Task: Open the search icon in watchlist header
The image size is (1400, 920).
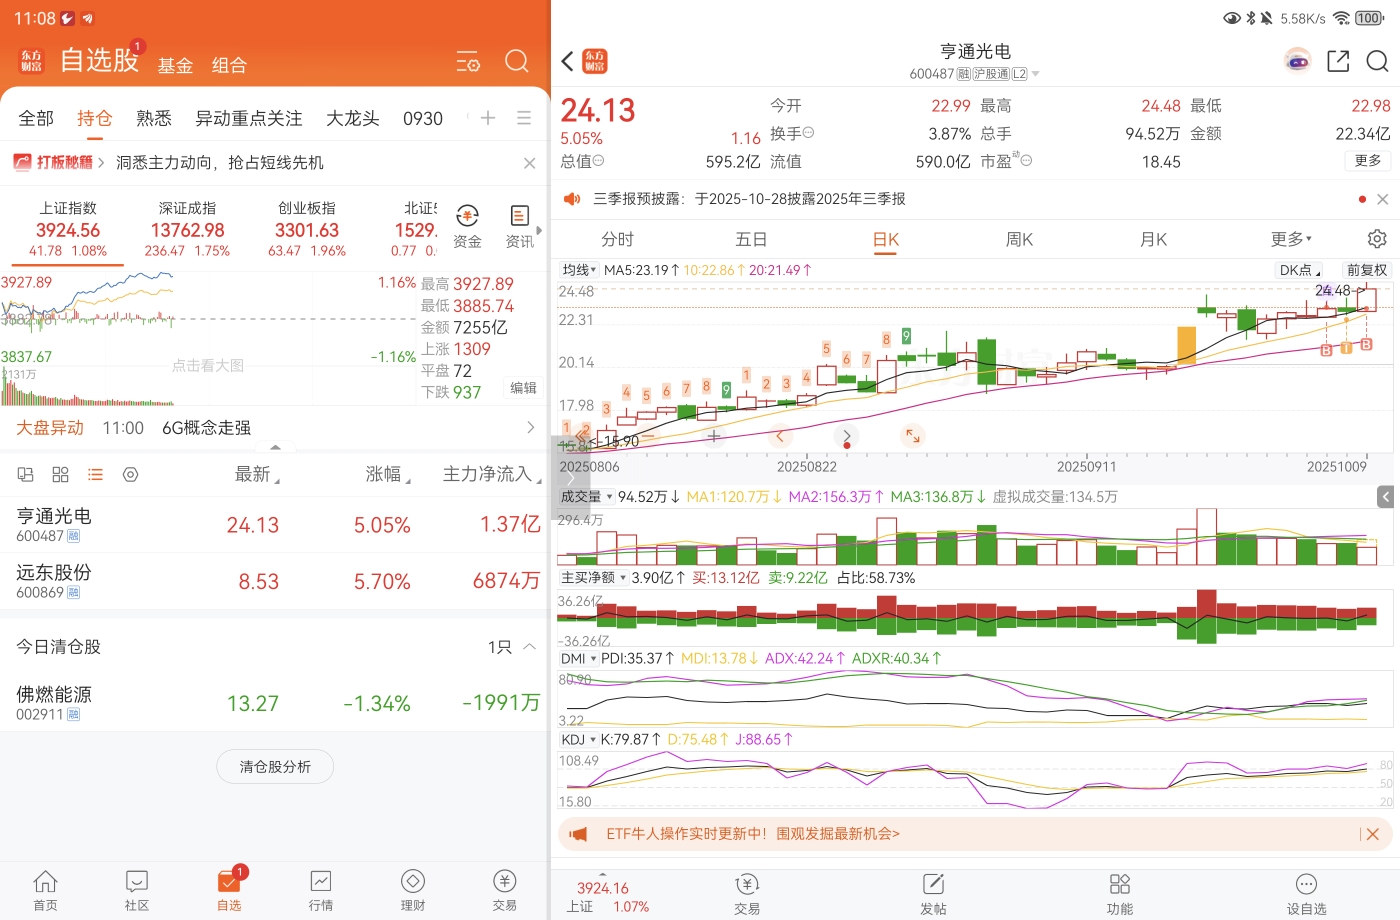Action: point(517,61)
